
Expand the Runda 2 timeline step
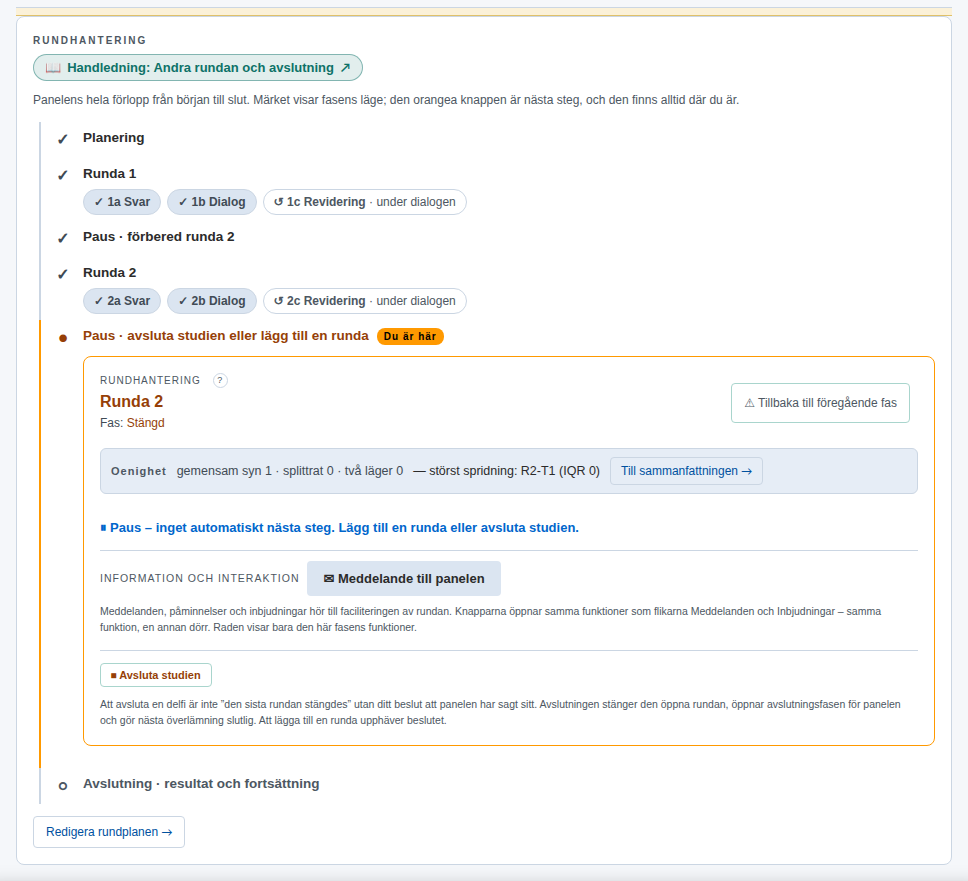coord(110,273)
